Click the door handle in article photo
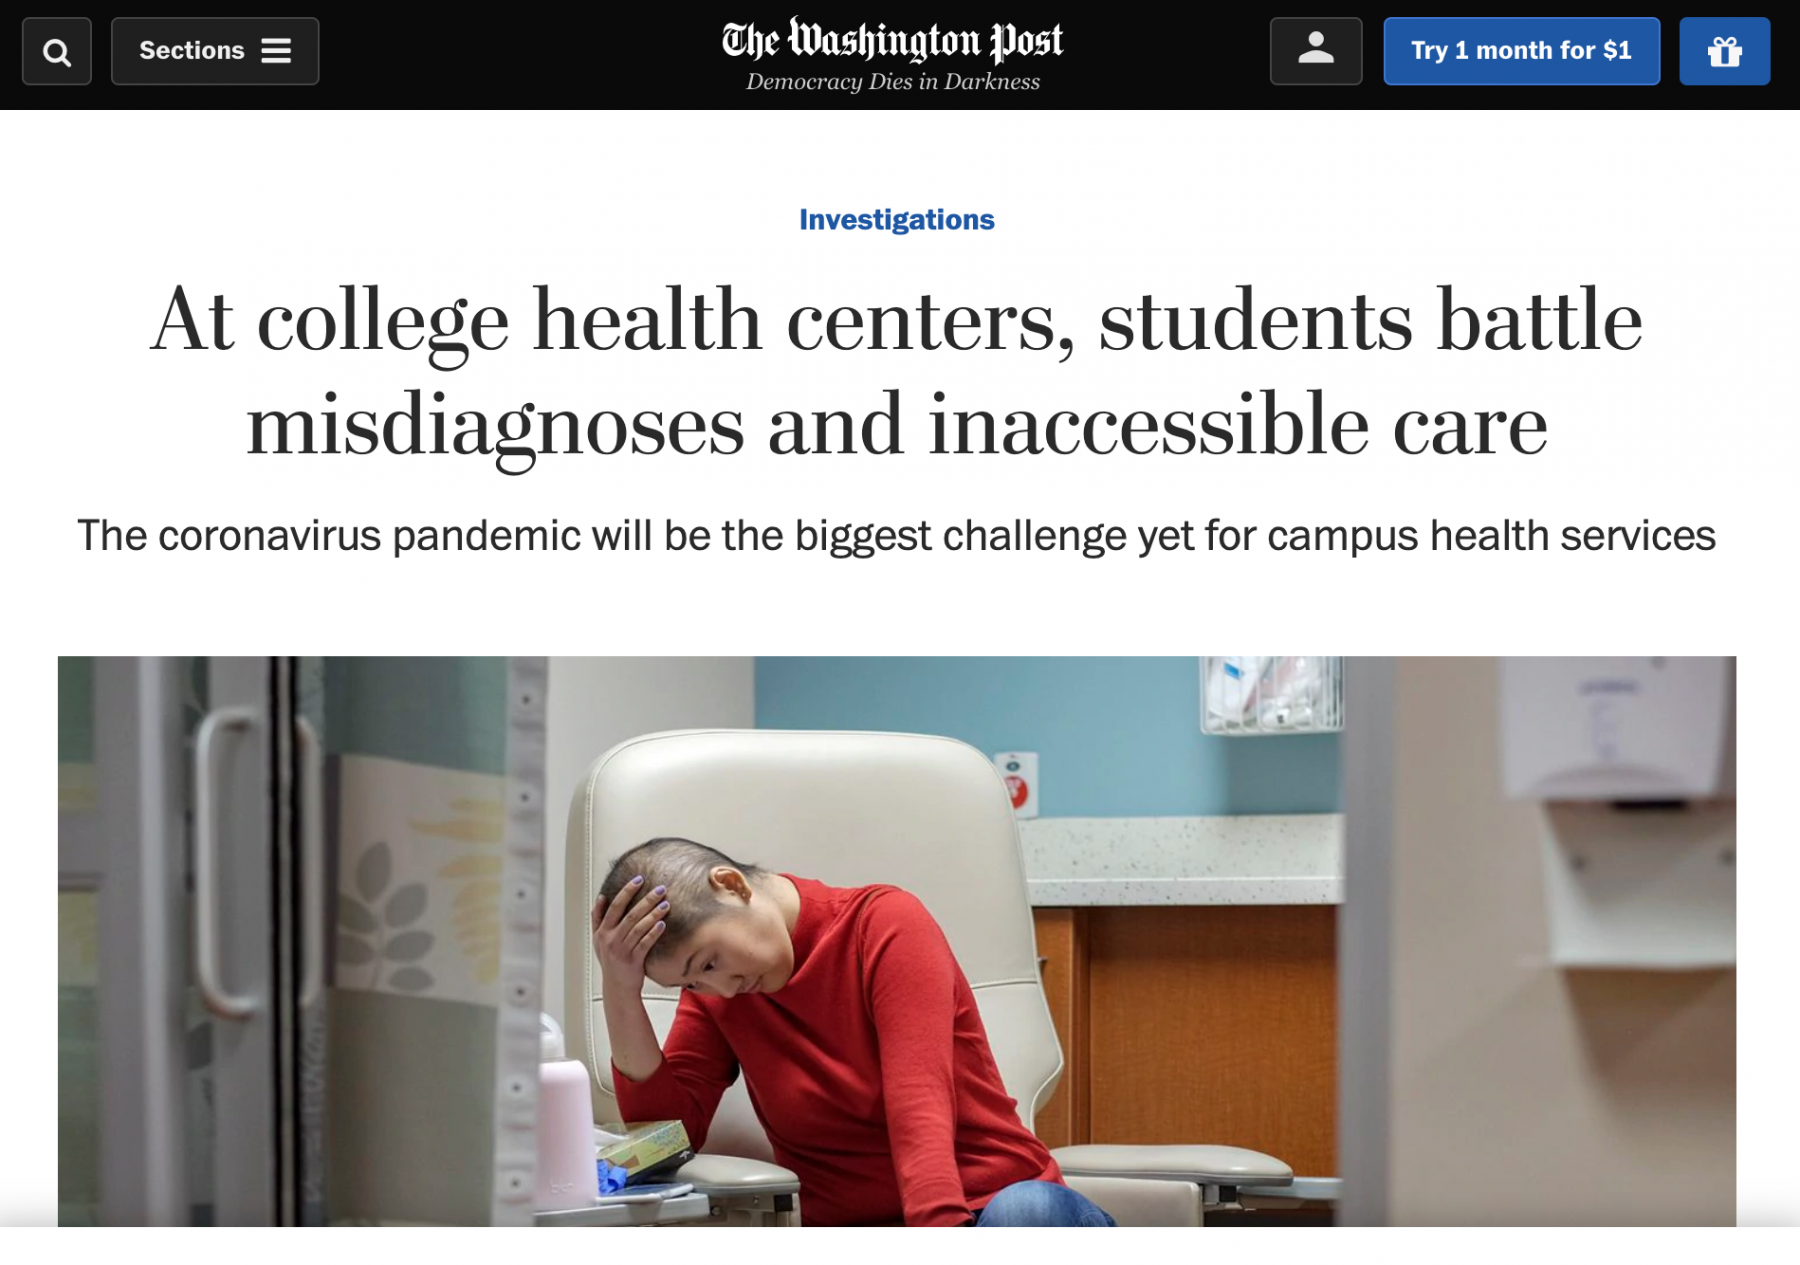This screenshot has height=1265, width=1800. (x=222, y=860)
